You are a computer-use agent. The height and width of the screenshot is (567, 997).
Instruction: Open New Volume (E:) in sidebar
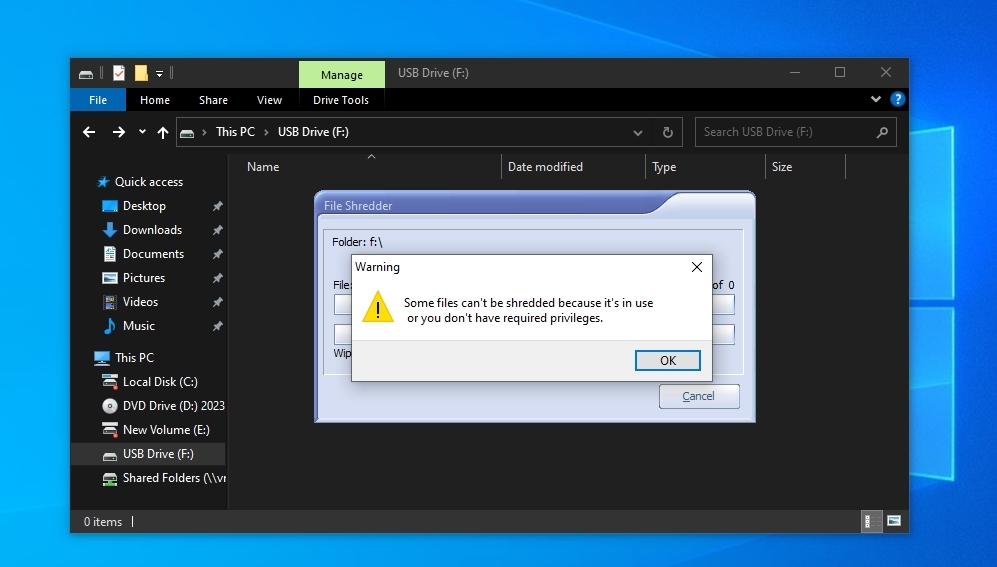166,430
